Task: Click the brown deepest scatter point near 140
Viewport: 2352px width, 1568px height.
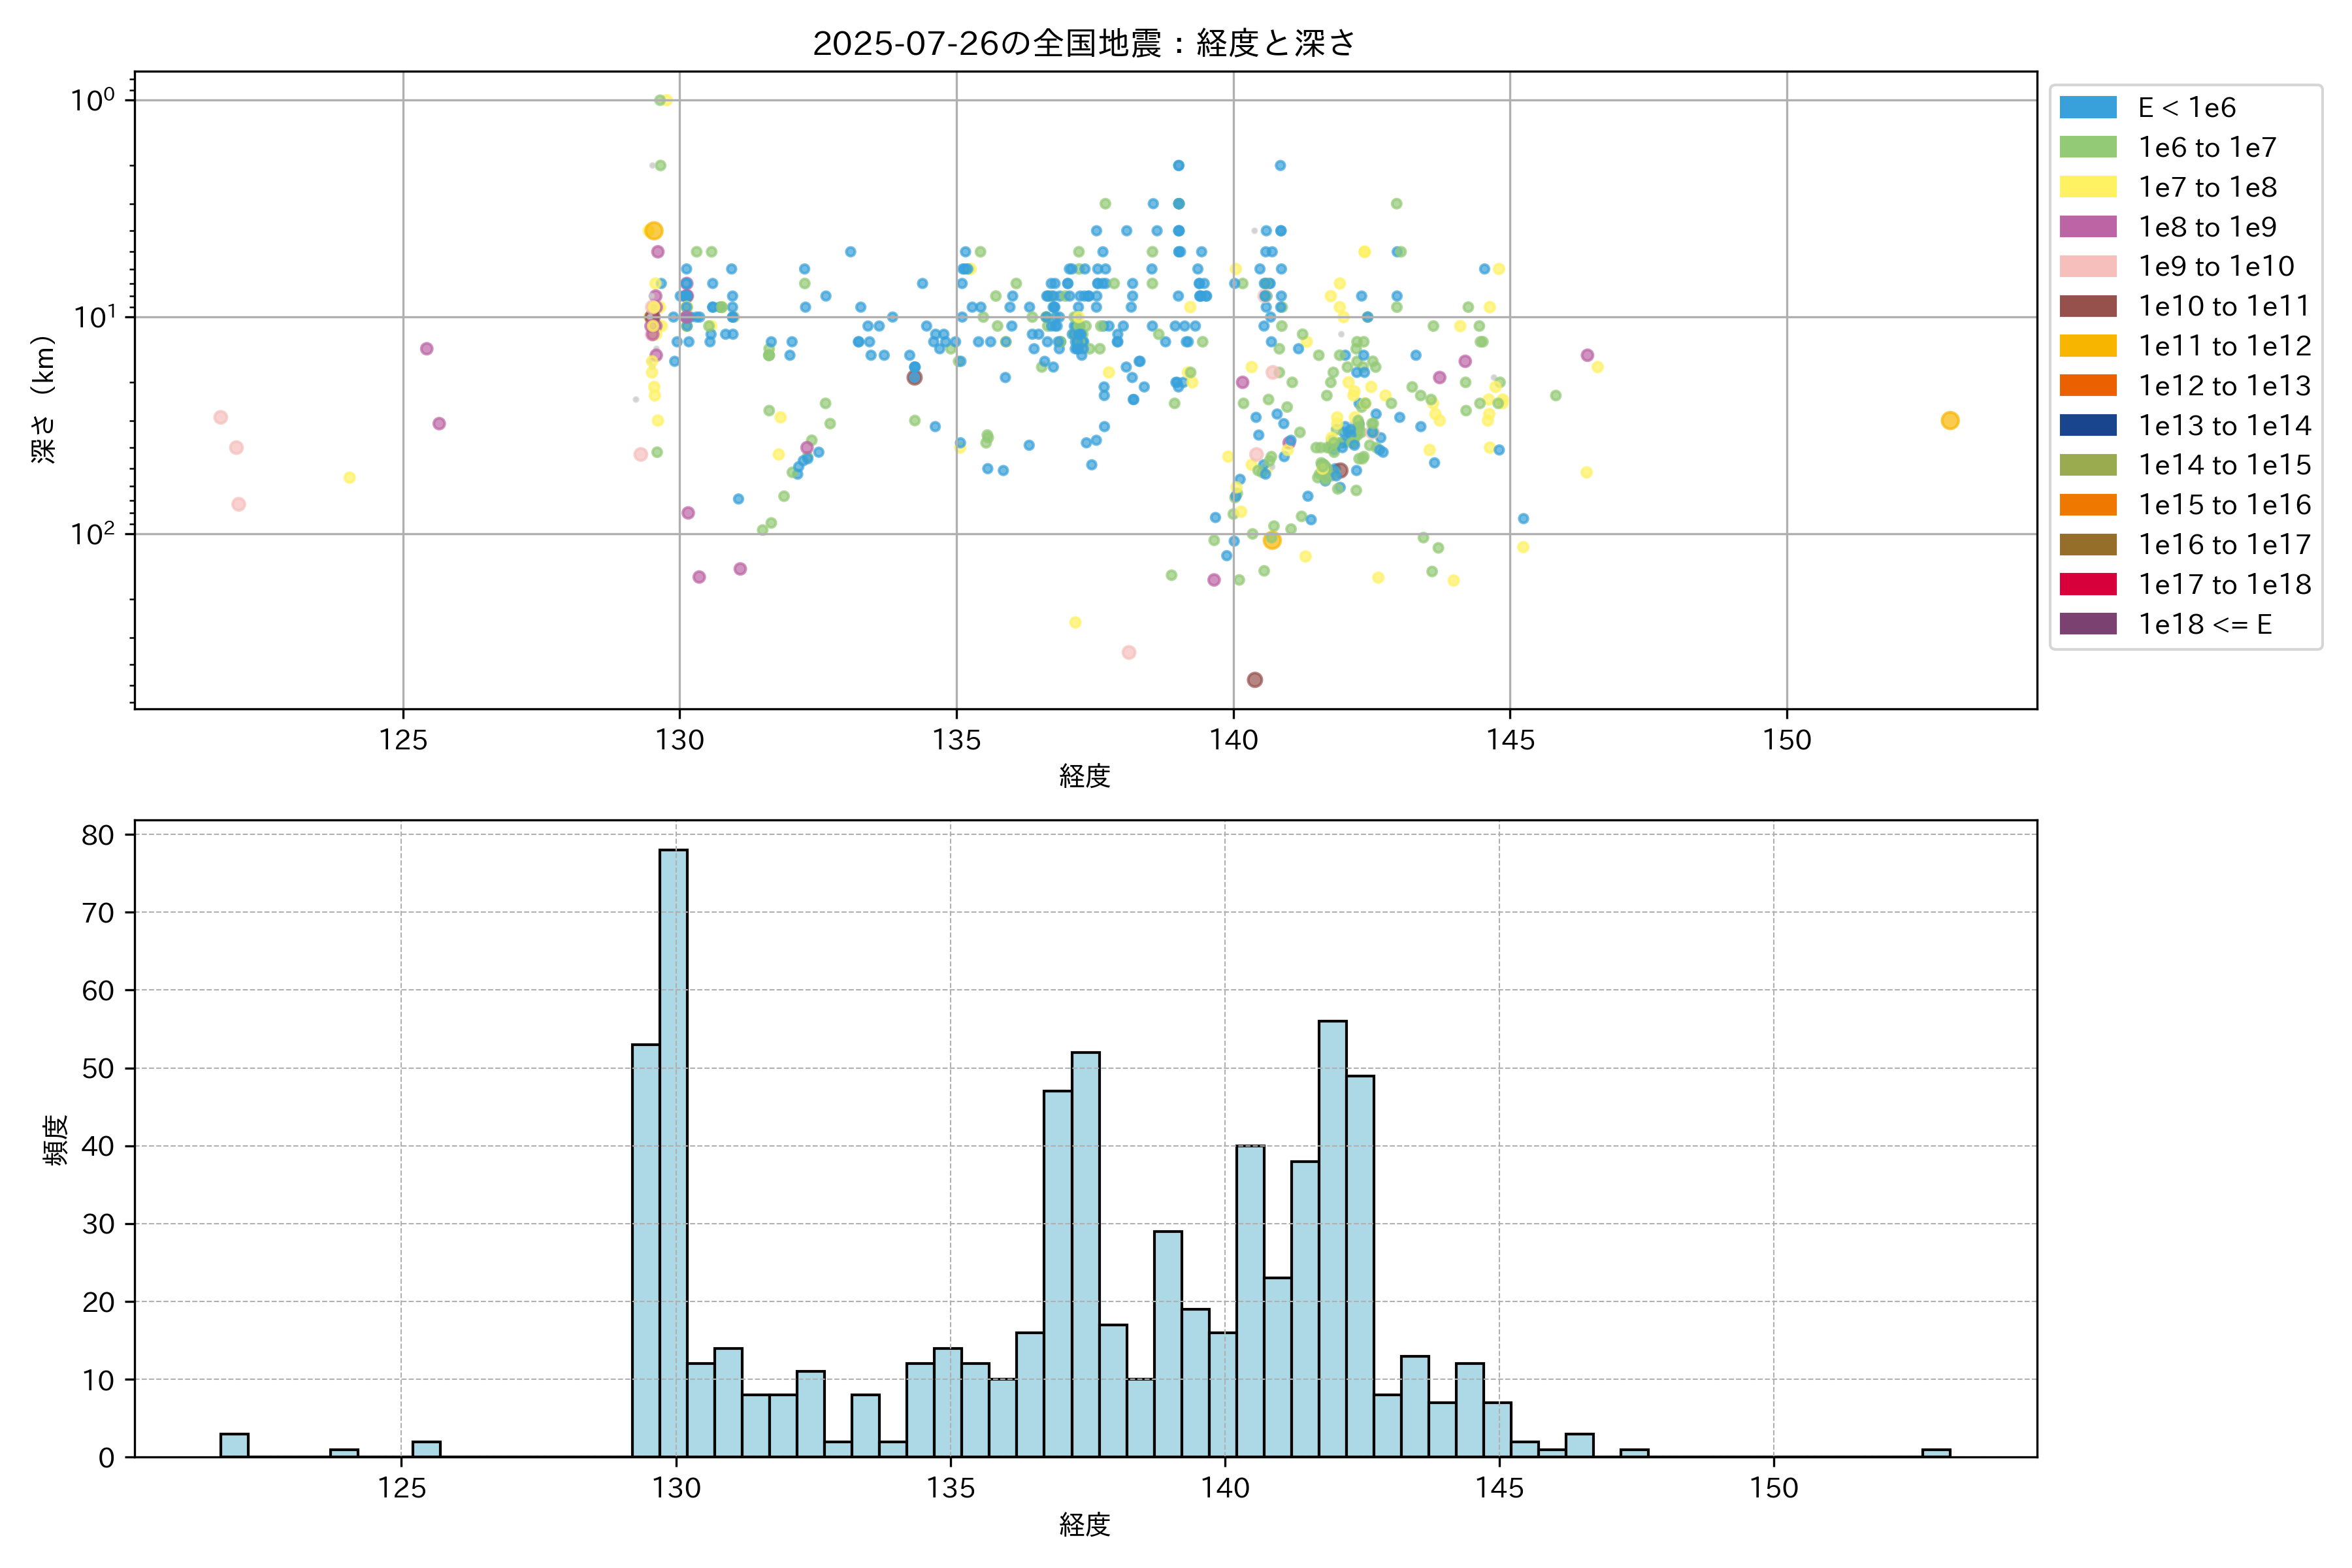Action: [x=1254, y=680]
